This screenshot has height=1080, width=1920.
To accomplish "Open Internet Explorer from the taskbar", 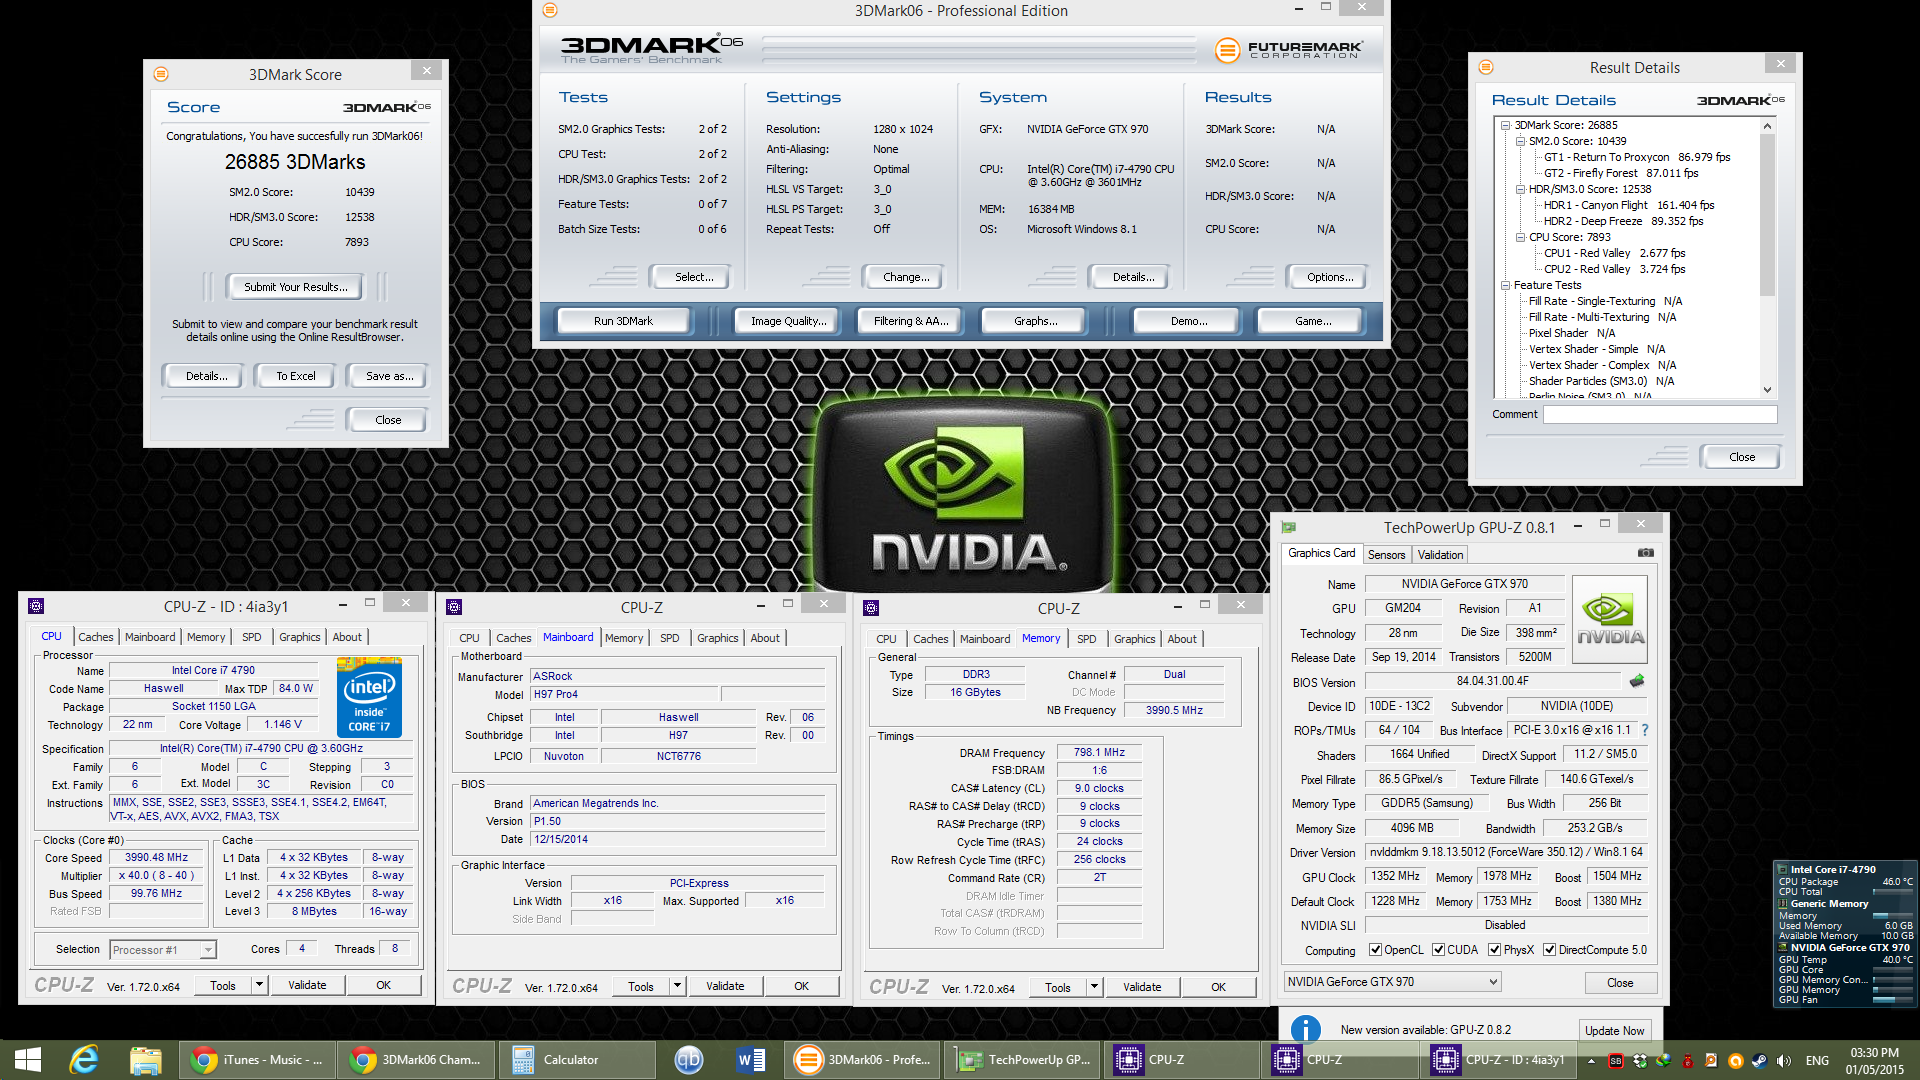I will coord(84,1060).
